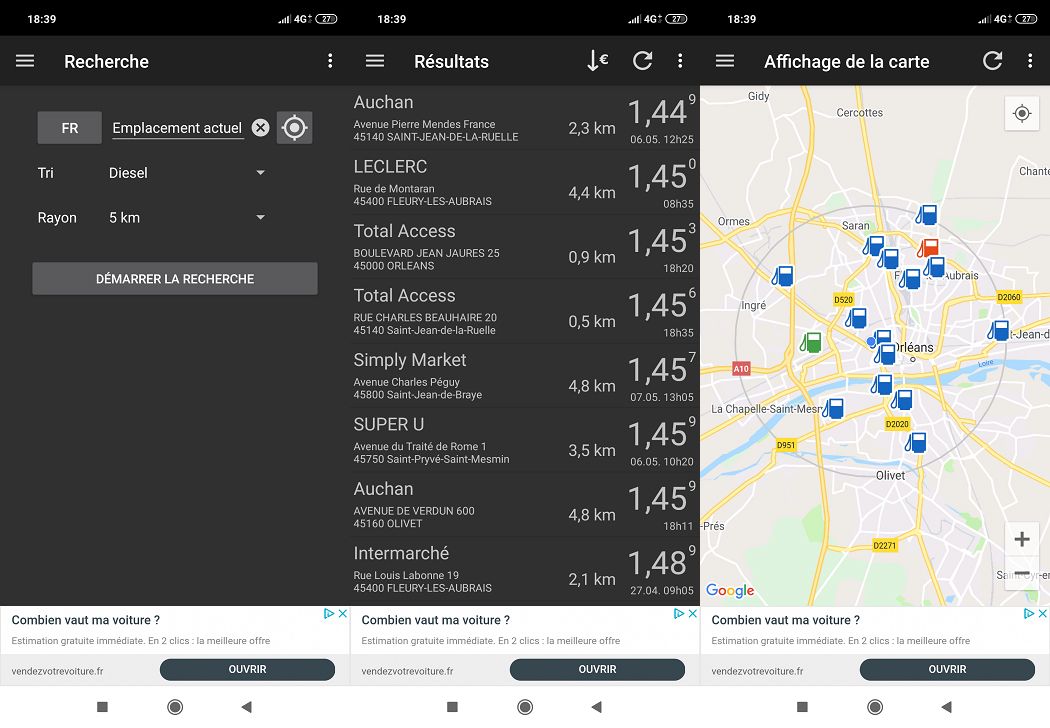Open AdChoices info on Recherche screen ad

pyautogui.click(x=329, y=613)
